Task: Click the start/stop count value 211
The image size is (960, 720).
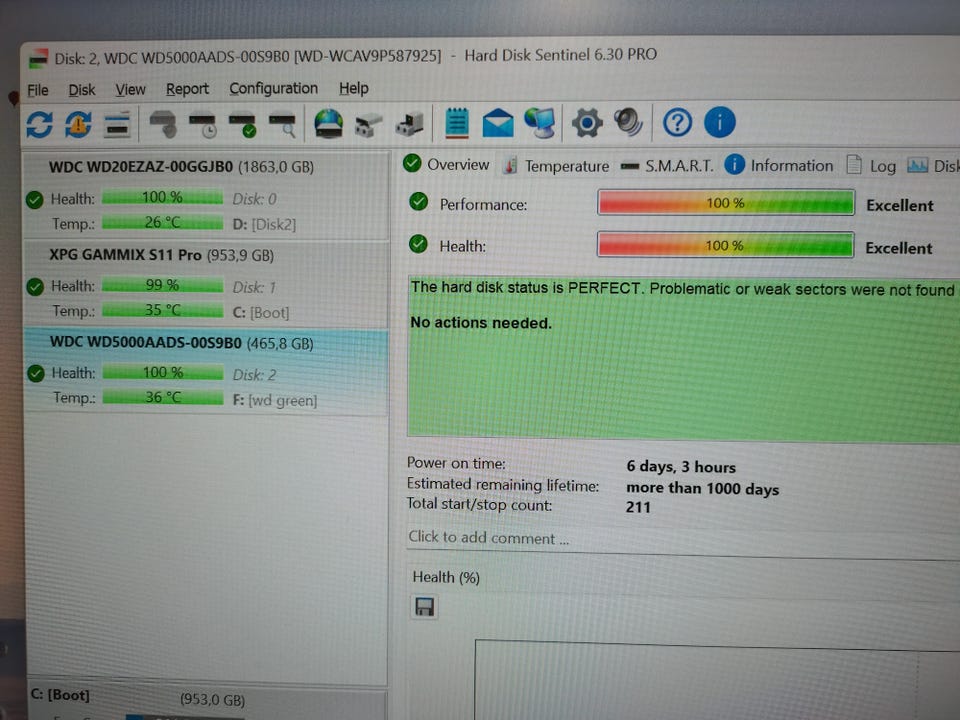Action: coord(638,507)
